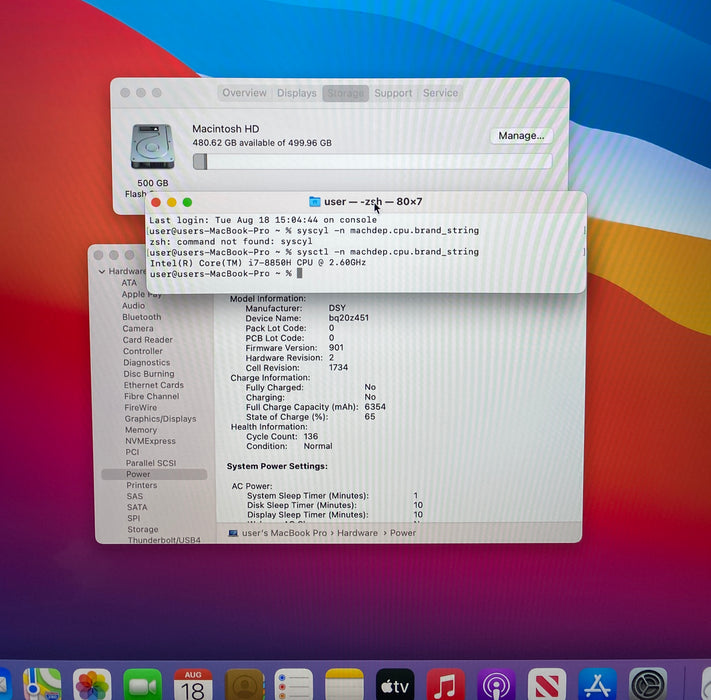Image resolution: width=711 pixels, height=700 pixels.
Task: Select Disc Burning in the sidebar
Action: click(x=149, y=374)
